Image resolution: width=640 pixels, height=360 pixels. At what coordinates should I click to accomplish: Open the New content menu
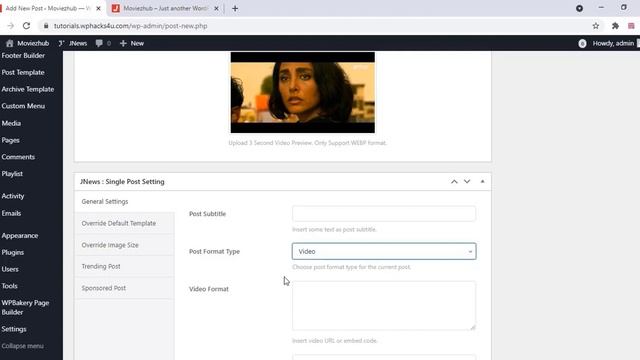[x=132, y=43]
